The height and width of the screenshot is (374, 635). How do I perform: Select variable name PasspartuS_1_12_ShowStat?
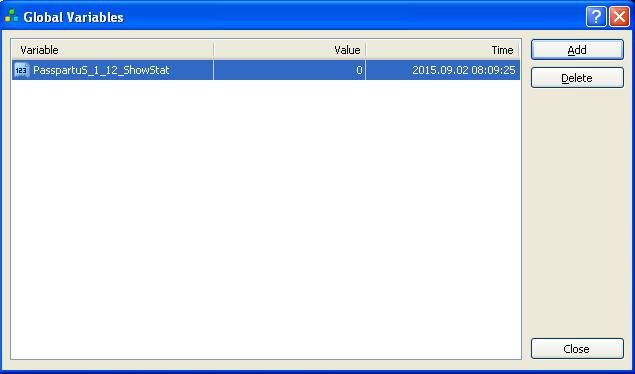101,70
